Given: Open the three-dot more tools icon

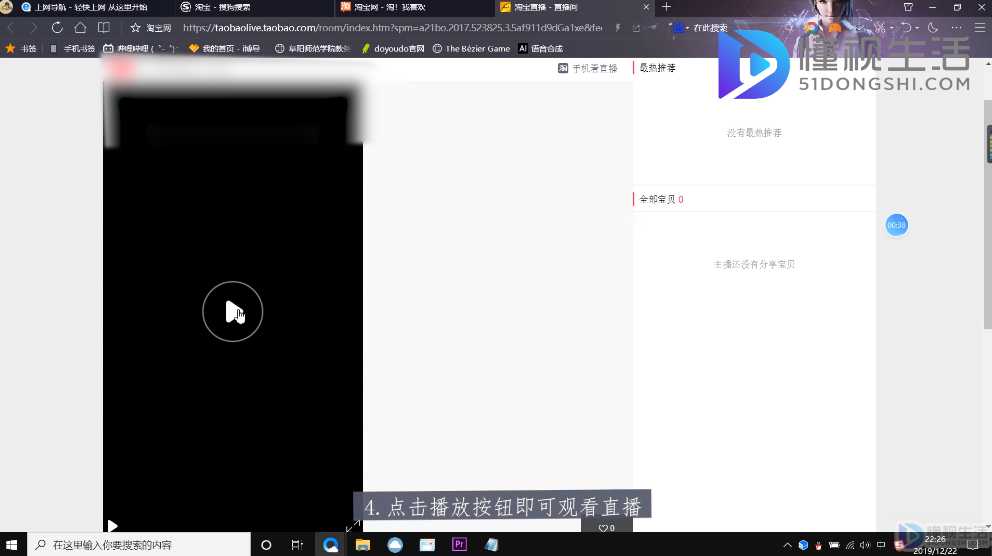Looking at the screenshot, I should pos(956,28).
